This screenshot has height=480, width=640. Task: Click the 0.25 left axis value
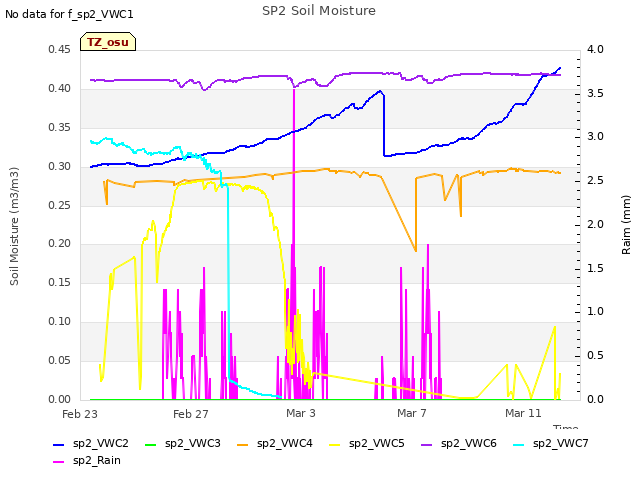60,205
